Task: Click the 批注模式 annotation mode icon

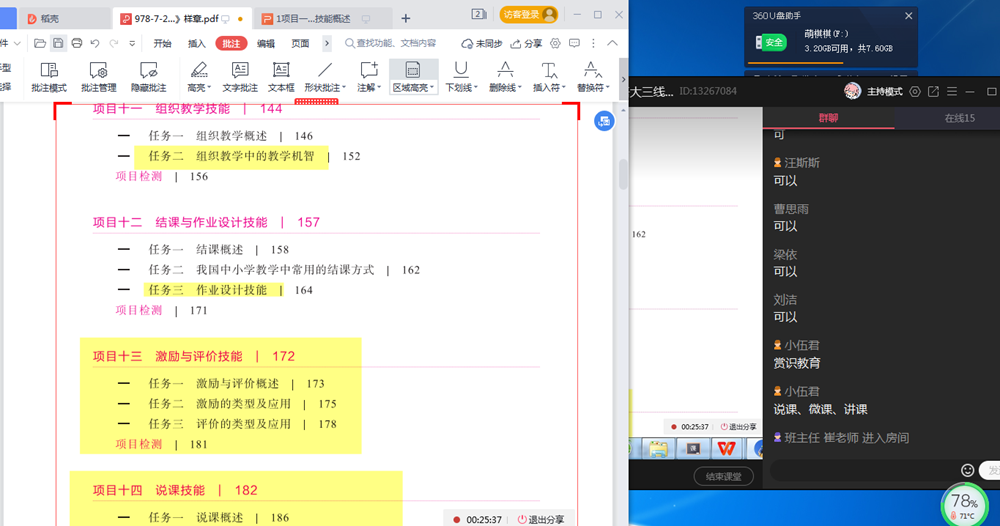Action: pos(48,75)
